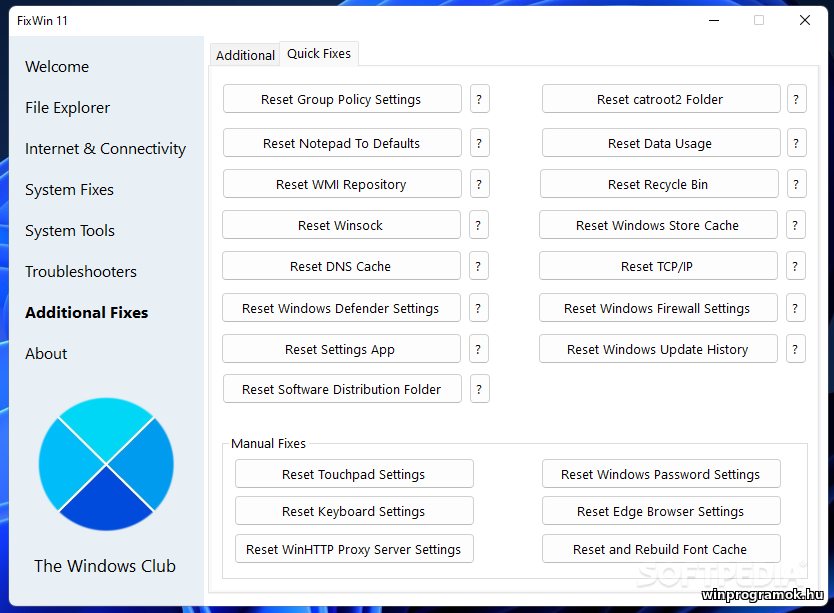Click Reset Windows Defender Settings button

341,308
